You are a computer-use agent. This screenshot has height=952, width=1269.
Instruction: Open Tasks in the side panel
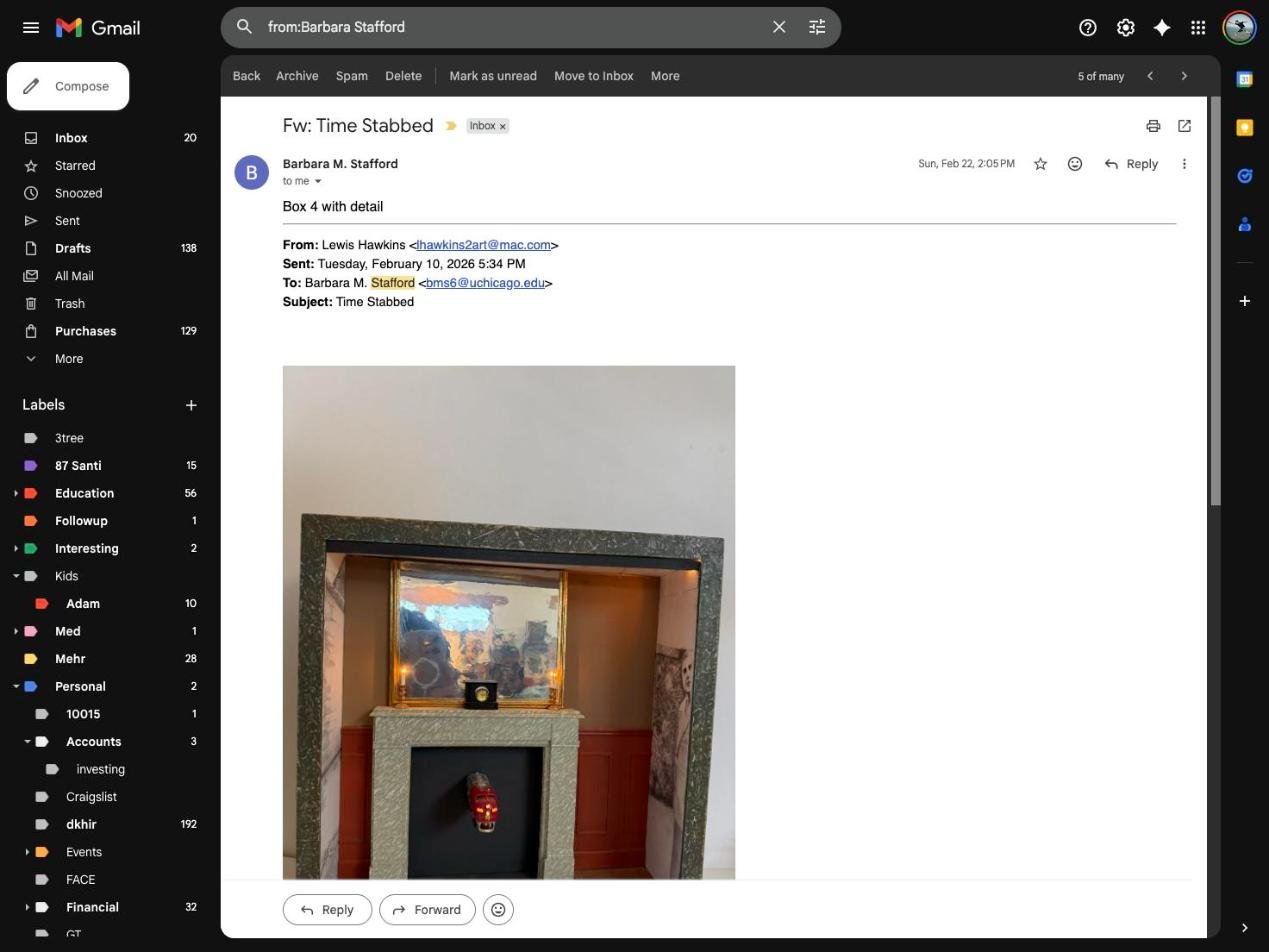click(1245, 176)
